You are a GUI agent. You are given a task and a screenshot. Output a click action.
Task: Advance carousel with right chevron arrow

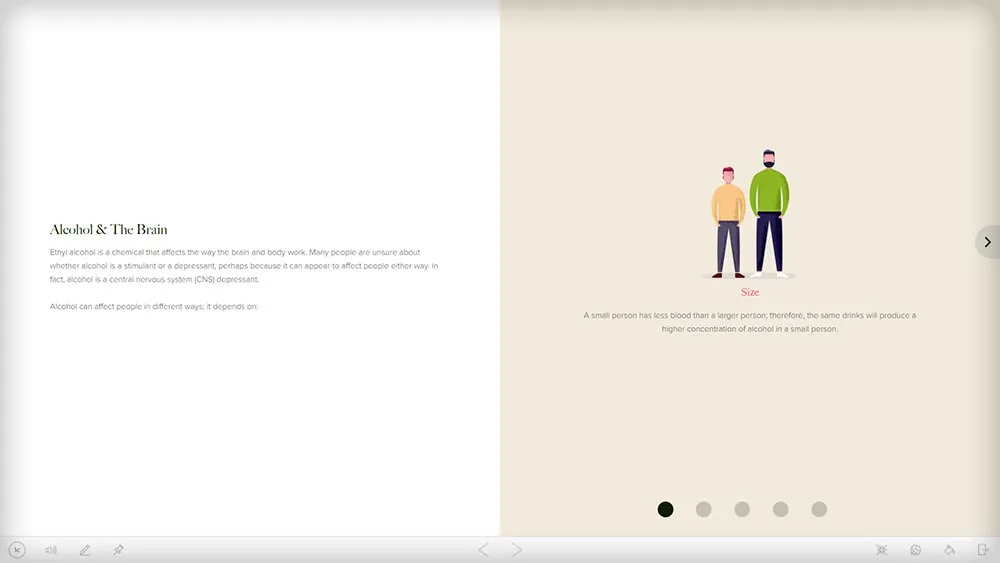[987, 242]
